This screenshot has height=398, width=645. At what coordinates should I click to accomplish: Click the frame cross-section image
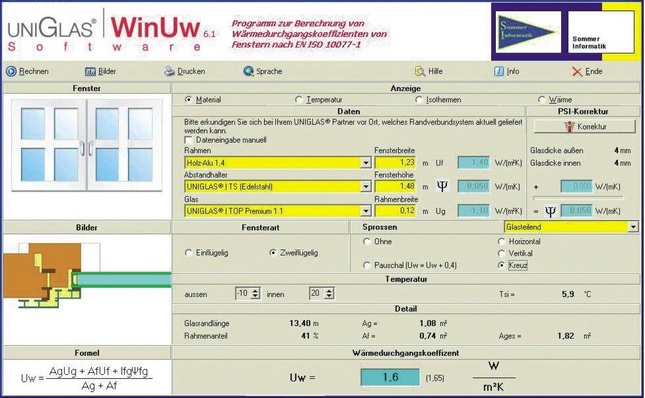(87, 275)
